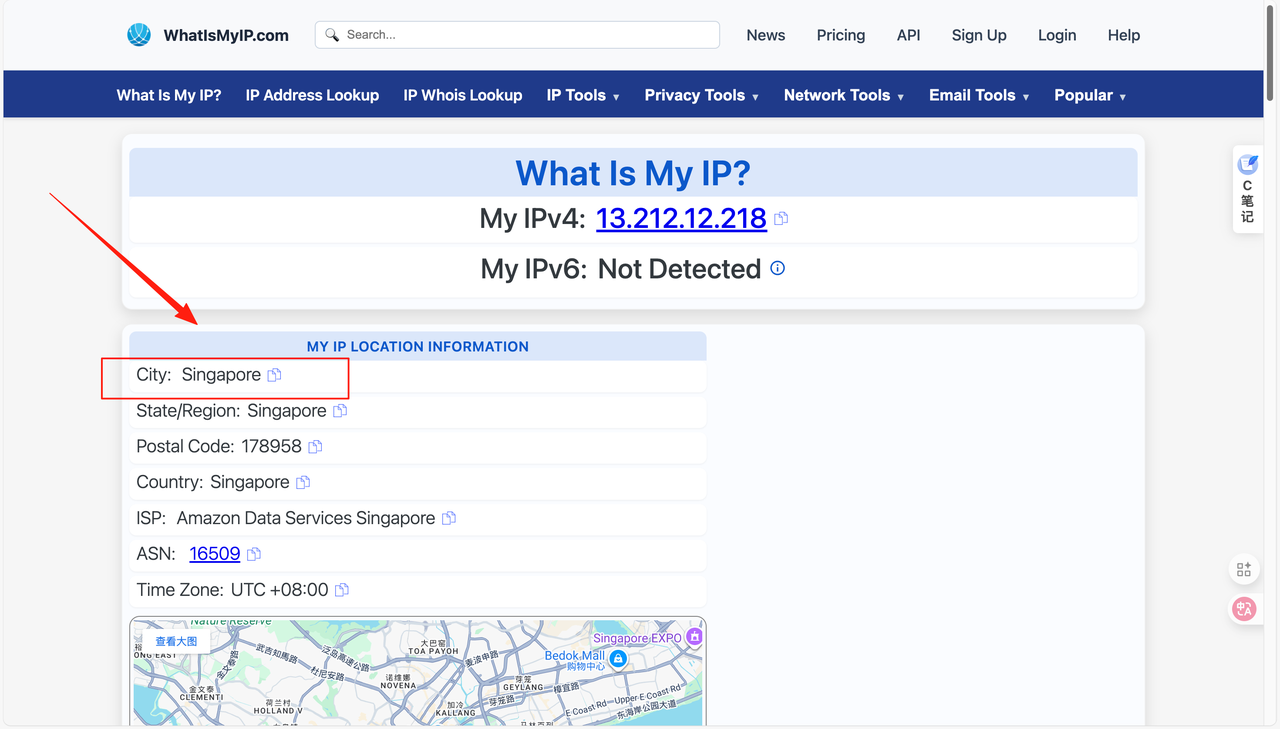Copy the ASN 16509 value
The image size is (1280, 729).
click(254, 554)
